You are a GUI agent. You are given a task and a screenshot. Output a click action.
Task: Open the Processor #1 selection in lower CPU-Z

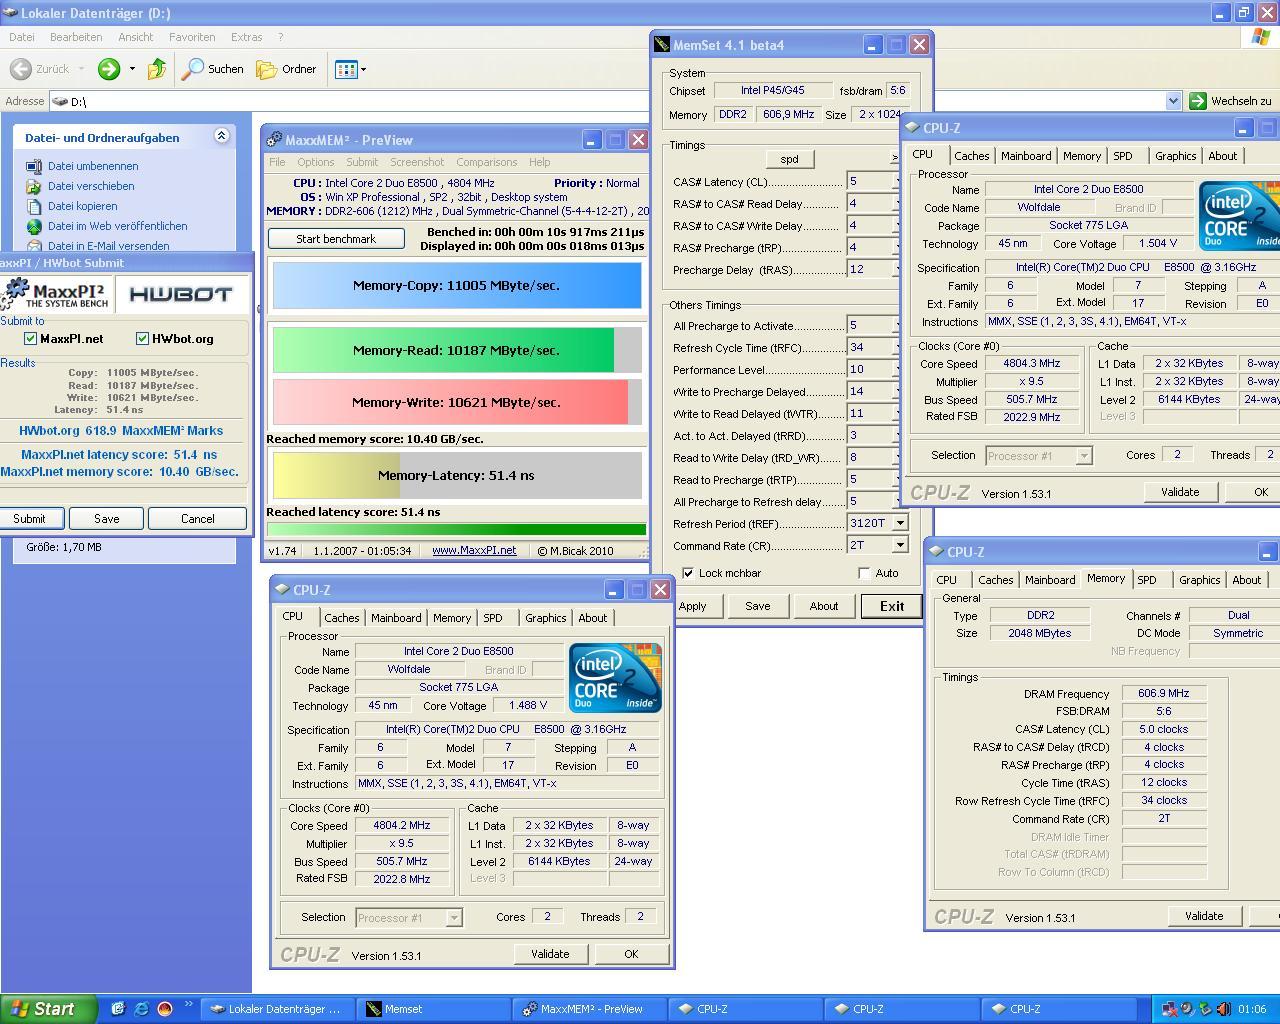(407, 917)
